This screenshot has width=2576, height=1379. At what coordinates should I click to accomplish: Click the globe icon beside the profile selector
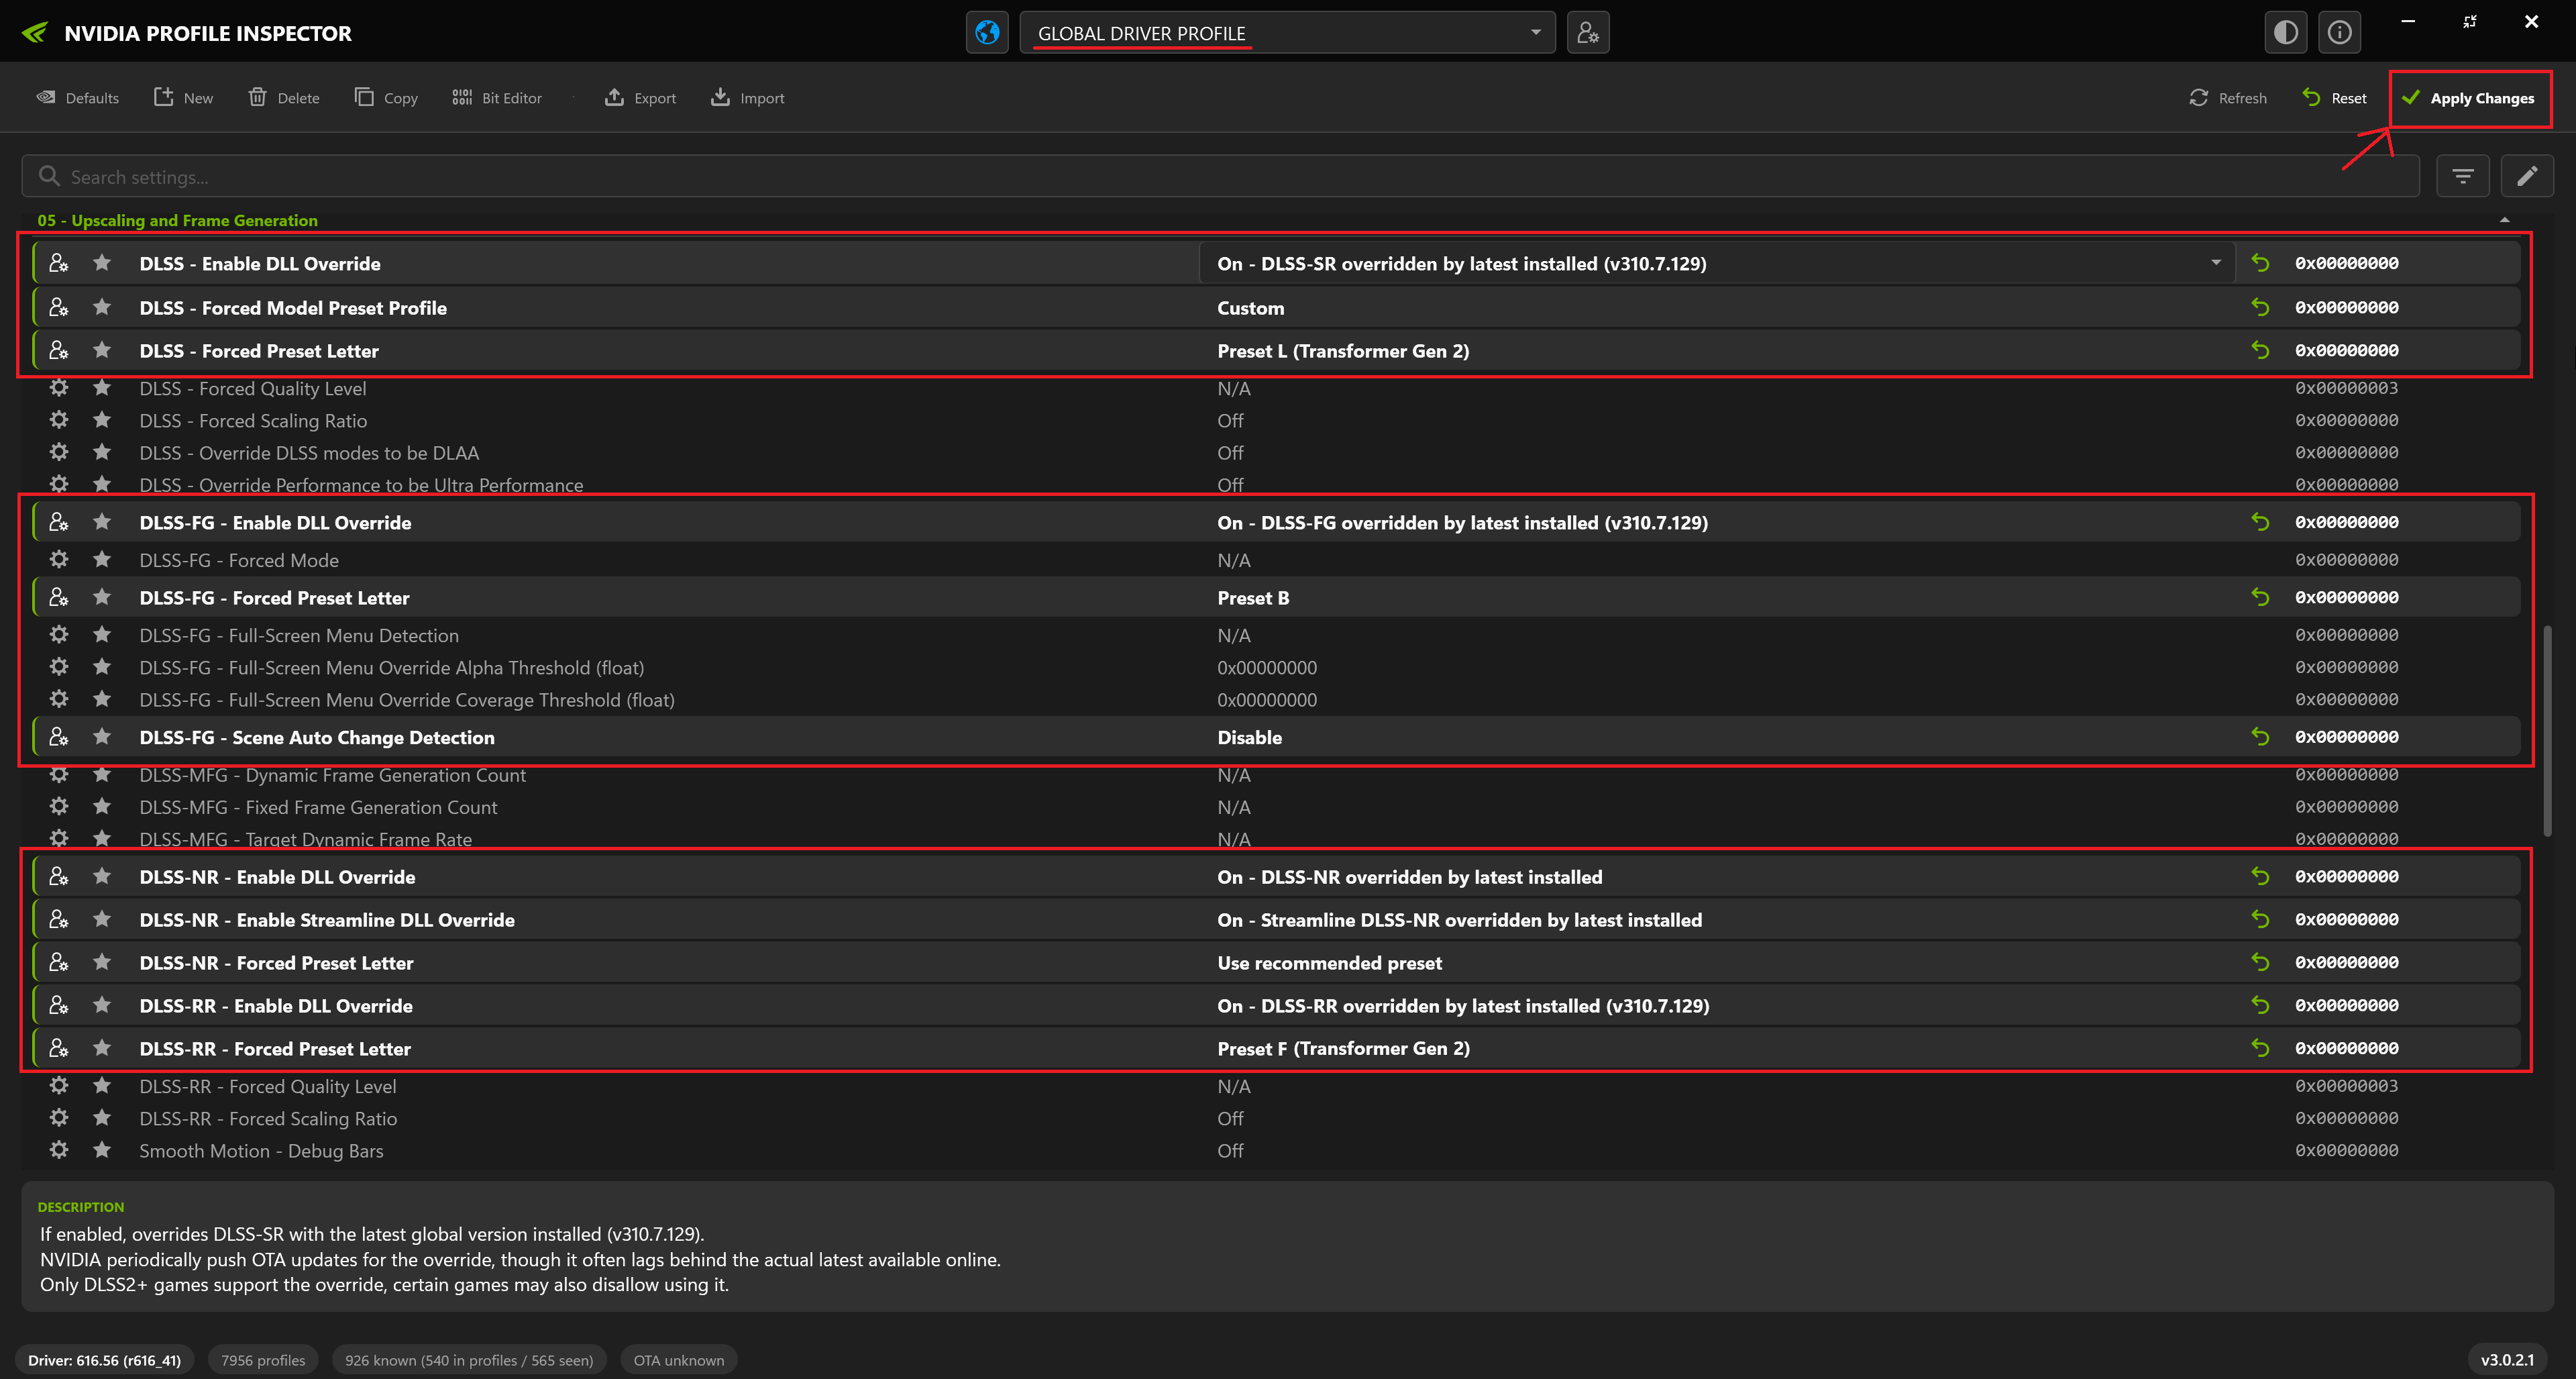point(987,33)
